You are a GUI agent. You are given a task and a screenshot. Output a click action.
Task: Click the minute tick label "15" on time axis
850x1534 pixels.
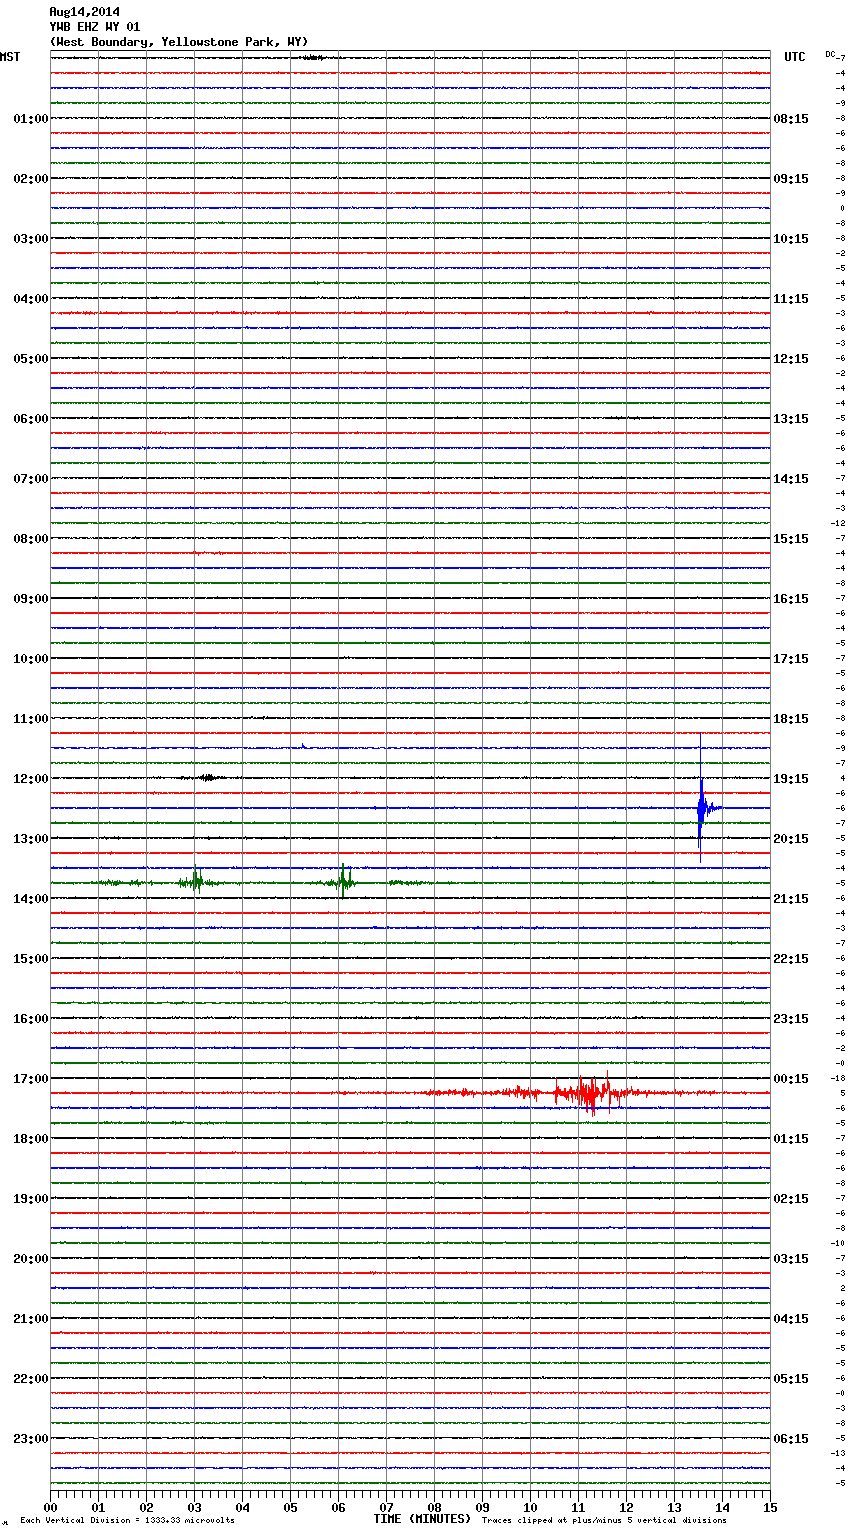pyautogui.click(x=770, y=1507)
